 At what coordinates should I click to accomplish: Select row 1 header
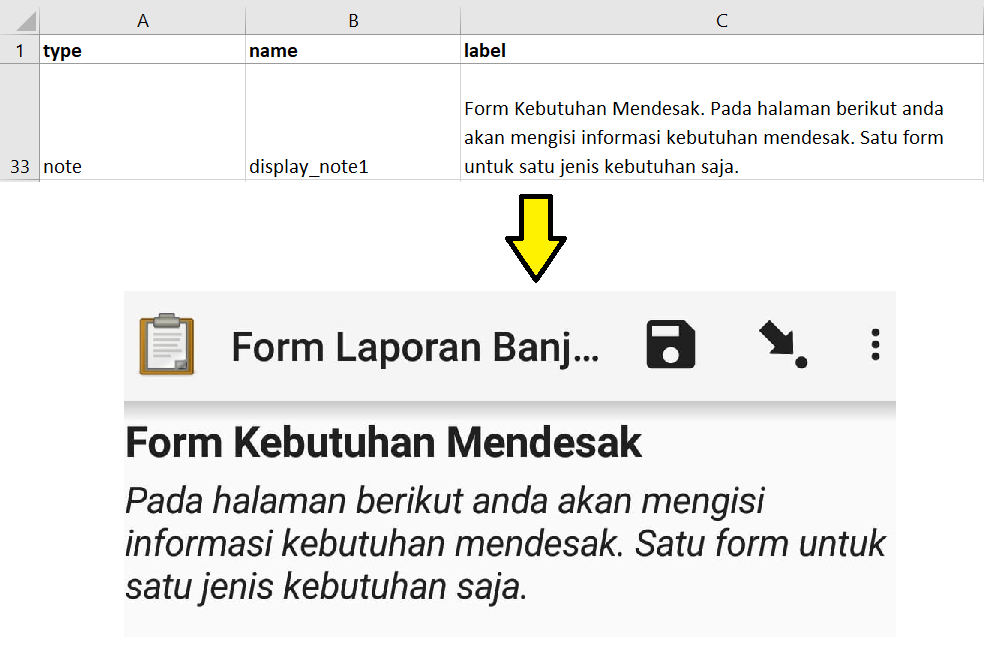[20, 50]
